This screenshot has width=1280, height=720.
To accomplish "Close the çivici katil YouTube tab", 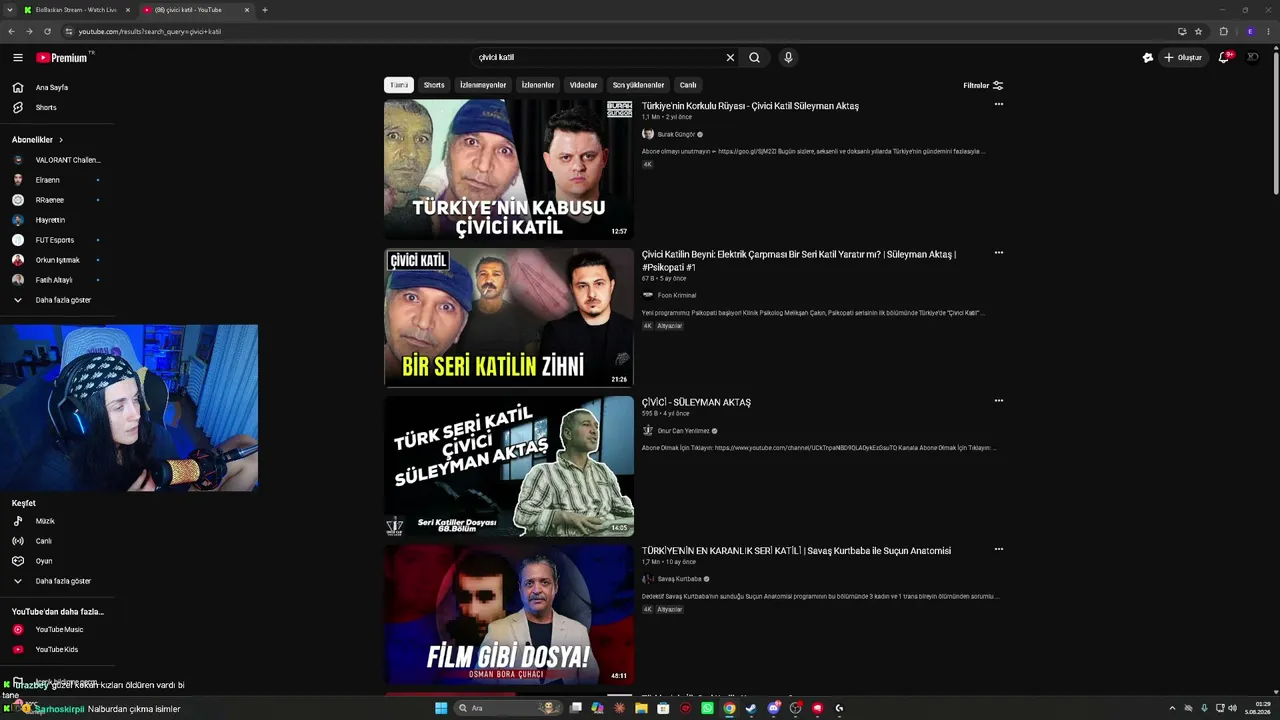I will tap(247, 10).
